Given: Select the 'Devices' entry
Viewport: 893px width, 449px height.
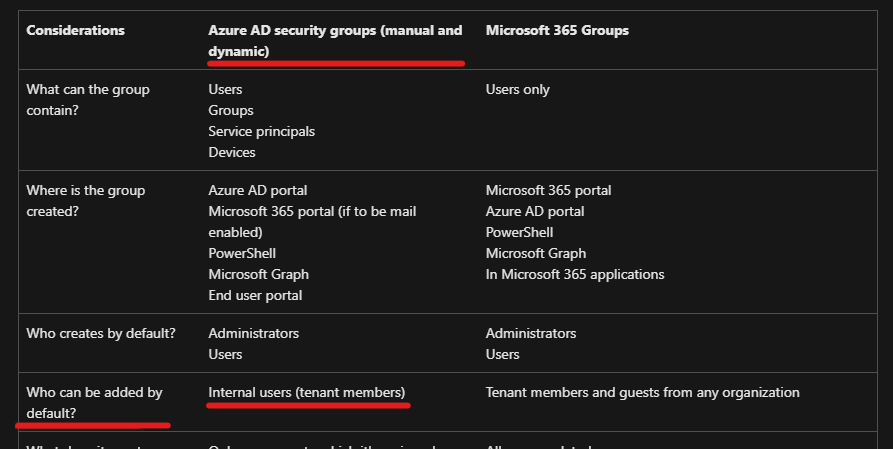Looking at the screenshot, I should [x=232, y=152].
